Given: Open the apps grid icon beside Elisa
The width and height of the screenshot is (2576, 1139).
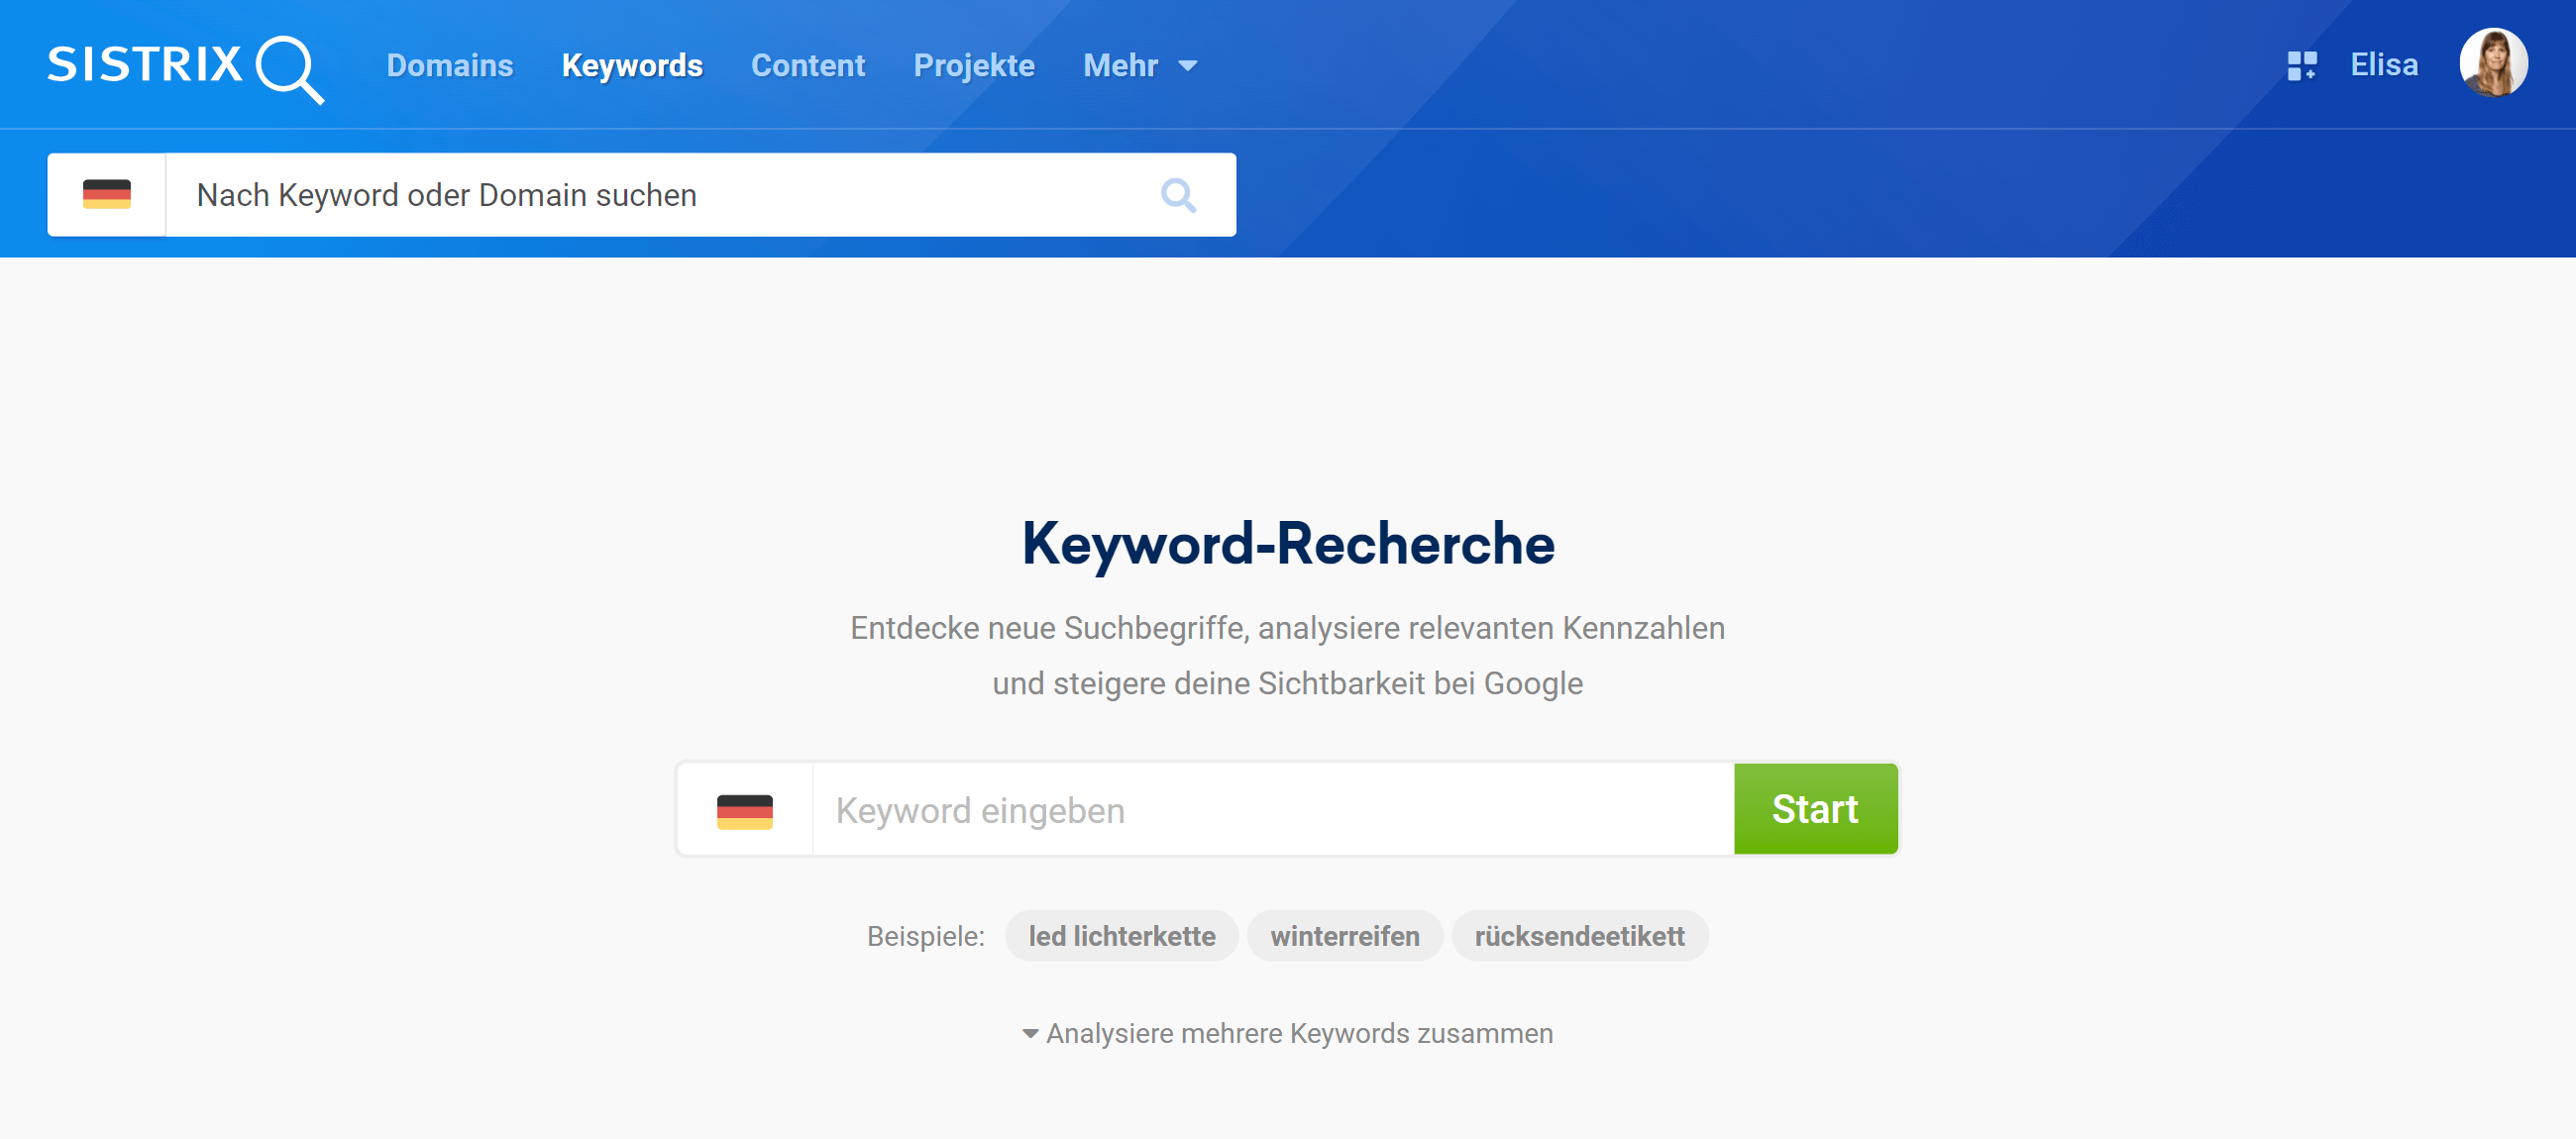Looking at the screenshot, I should click(x=2301, y=66).
